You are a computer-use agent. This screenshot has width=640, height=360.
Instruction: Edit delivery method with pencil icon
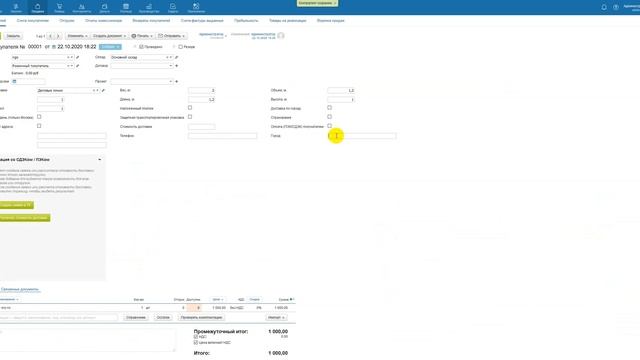[103, 91]
